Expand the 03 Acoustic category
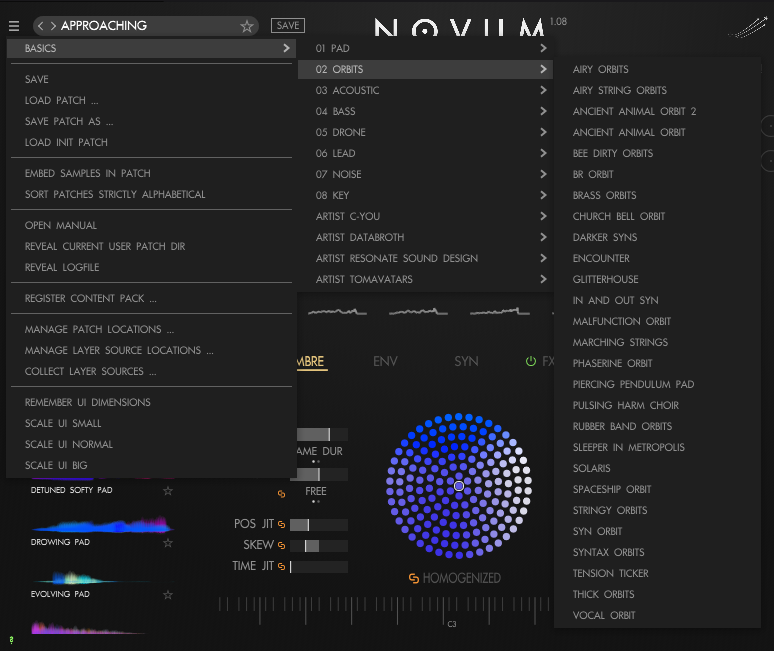The height and width of the screenshot is (651, 774). (x=426, y=90)
